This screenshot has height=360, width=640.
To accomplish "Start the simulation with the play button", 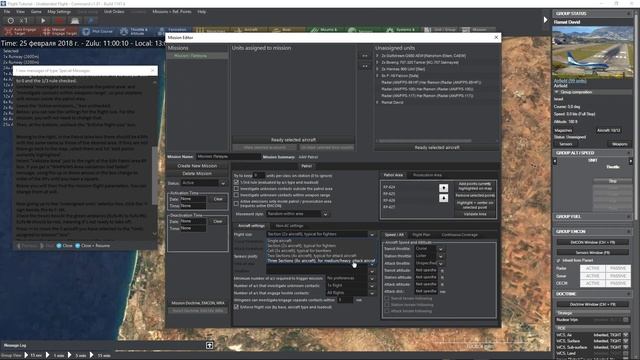I will 43,20.
